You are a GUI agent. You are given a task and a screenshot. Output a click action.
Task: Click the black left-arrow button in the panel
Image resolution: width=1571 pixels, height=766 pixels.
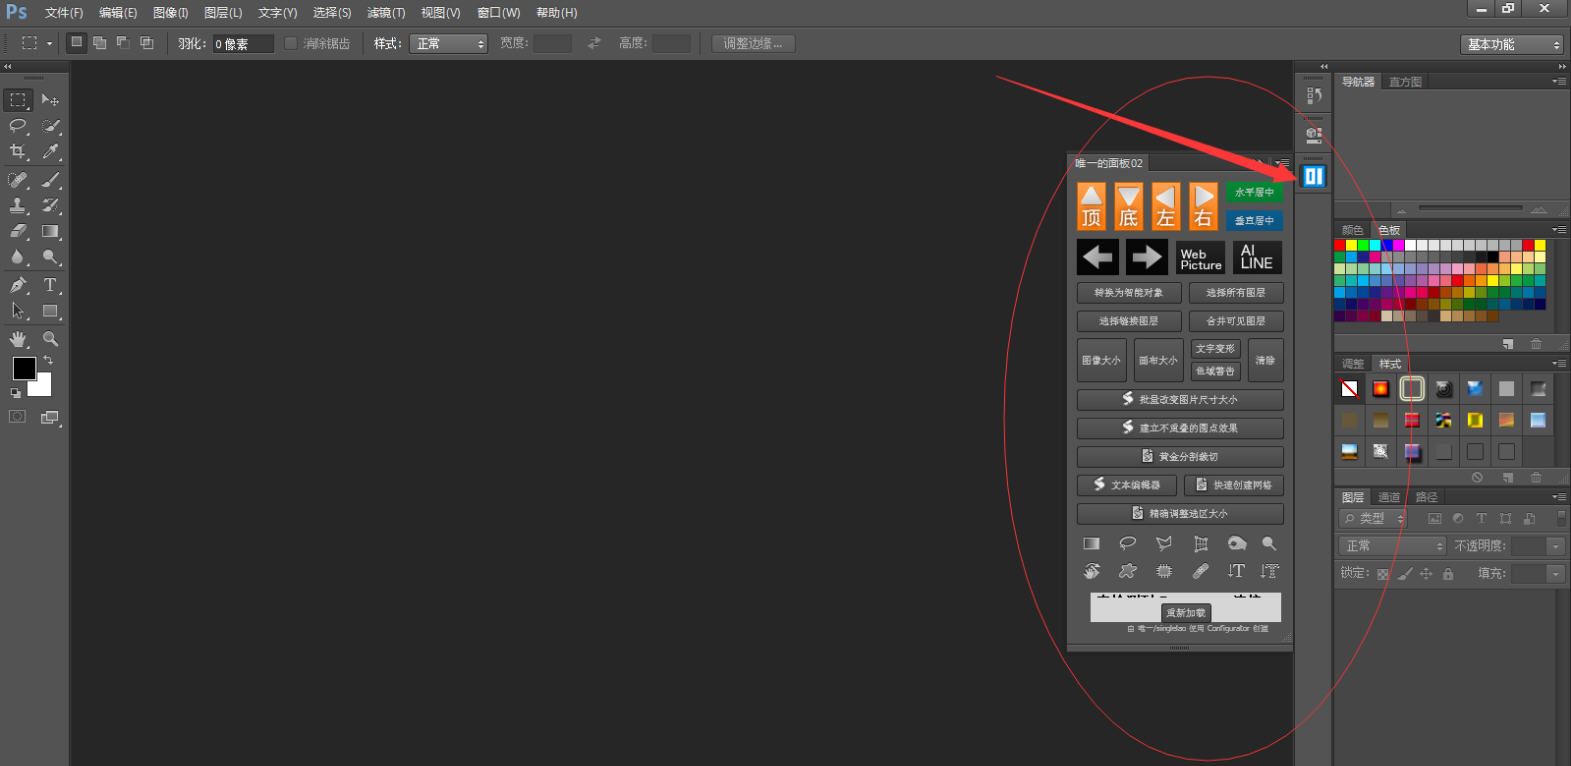coord(1098,257)
